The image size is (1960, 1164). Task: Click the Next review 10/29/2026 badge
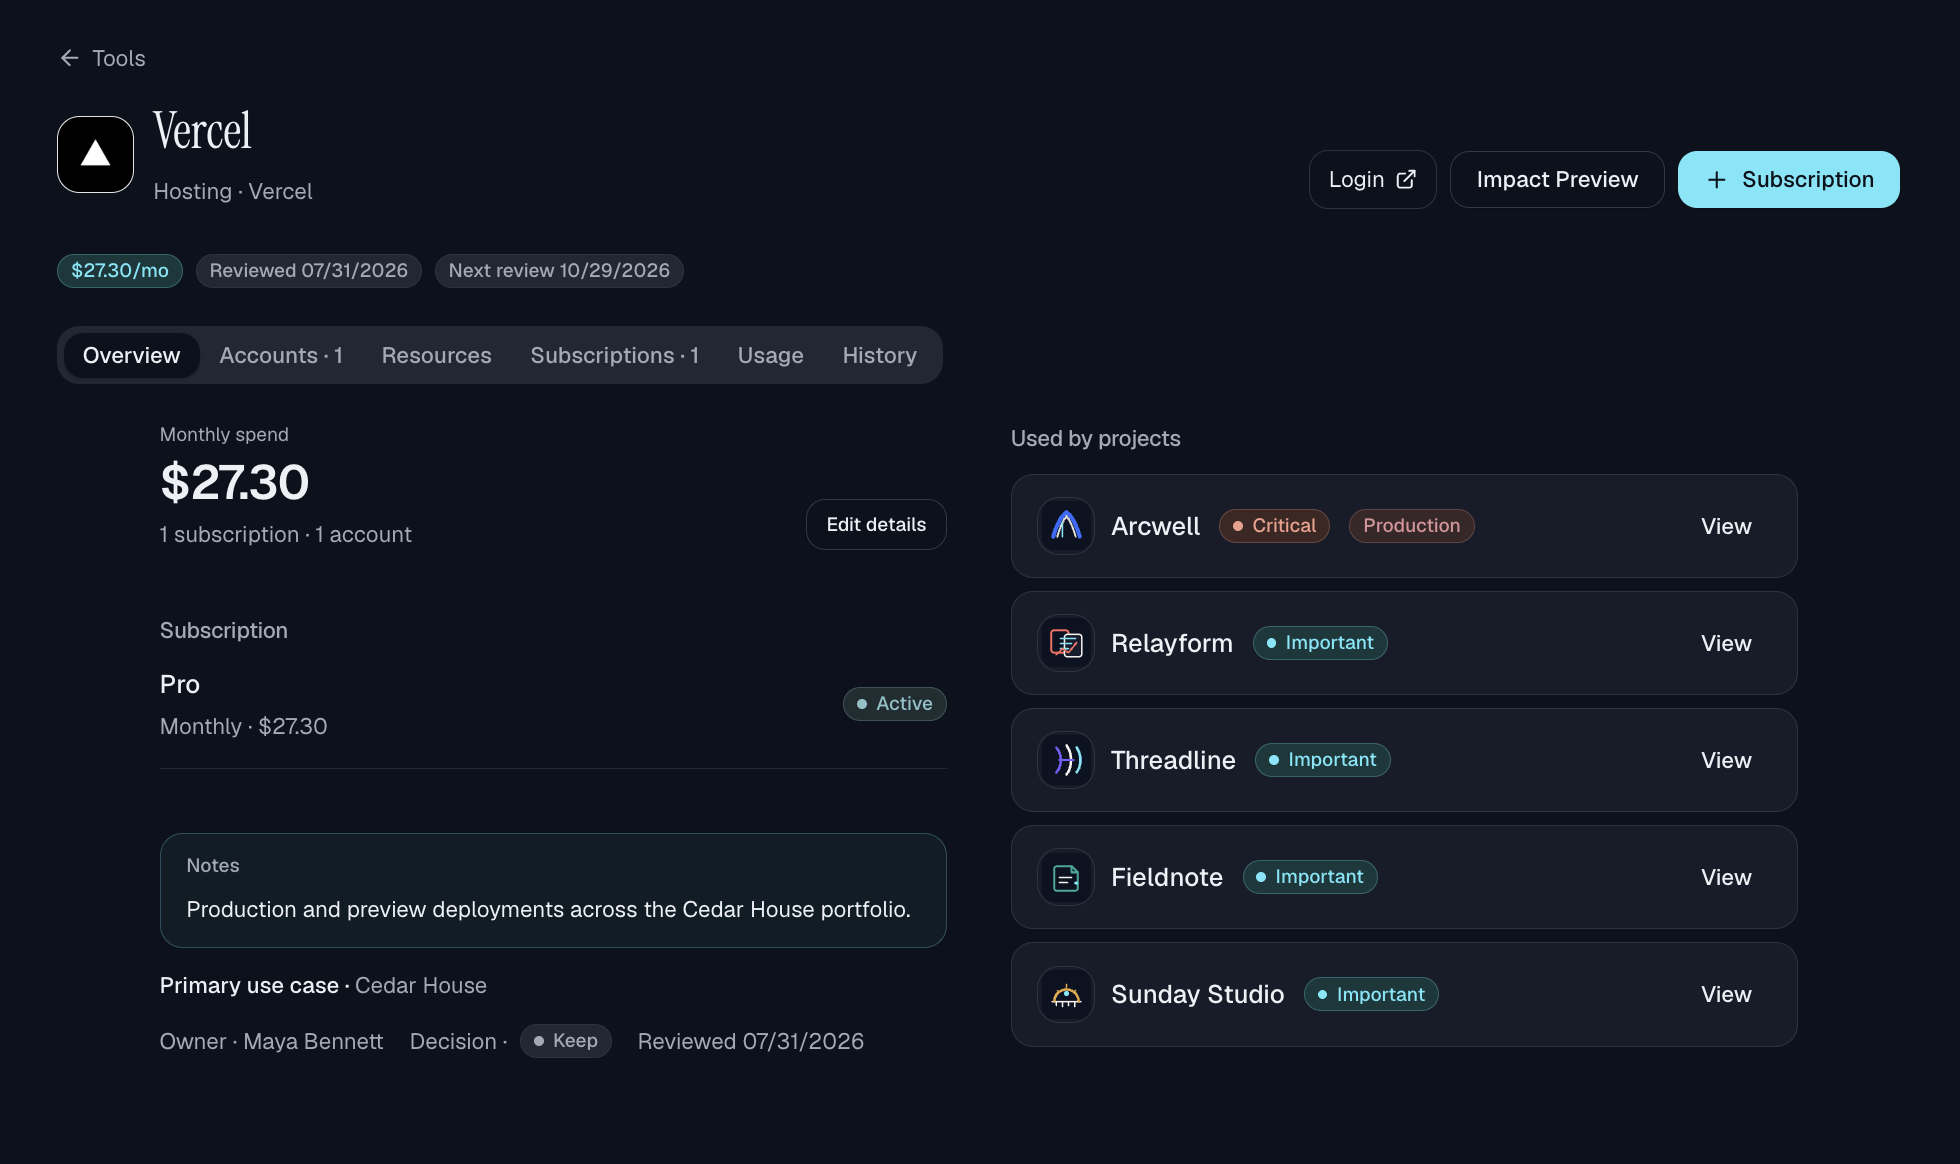coord(559,271)
